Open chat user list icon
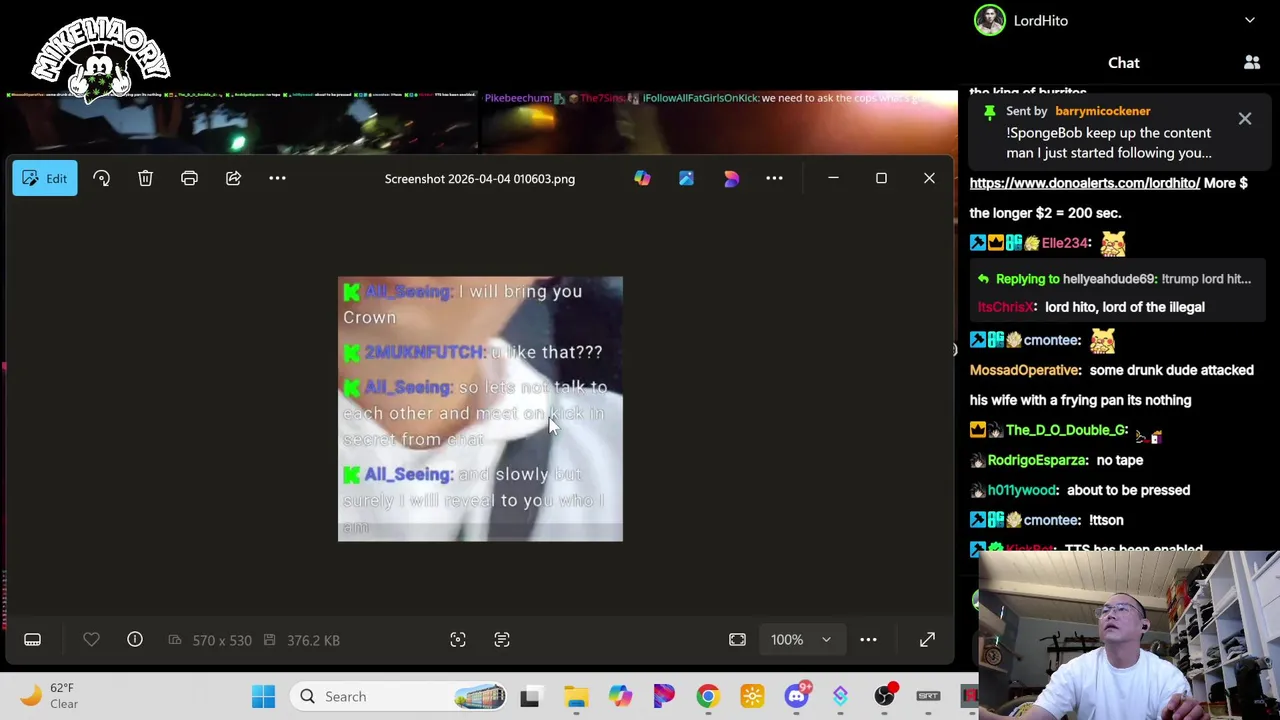The width and height of the screenshot is (1280, 720). click(x=1252, y=63)
